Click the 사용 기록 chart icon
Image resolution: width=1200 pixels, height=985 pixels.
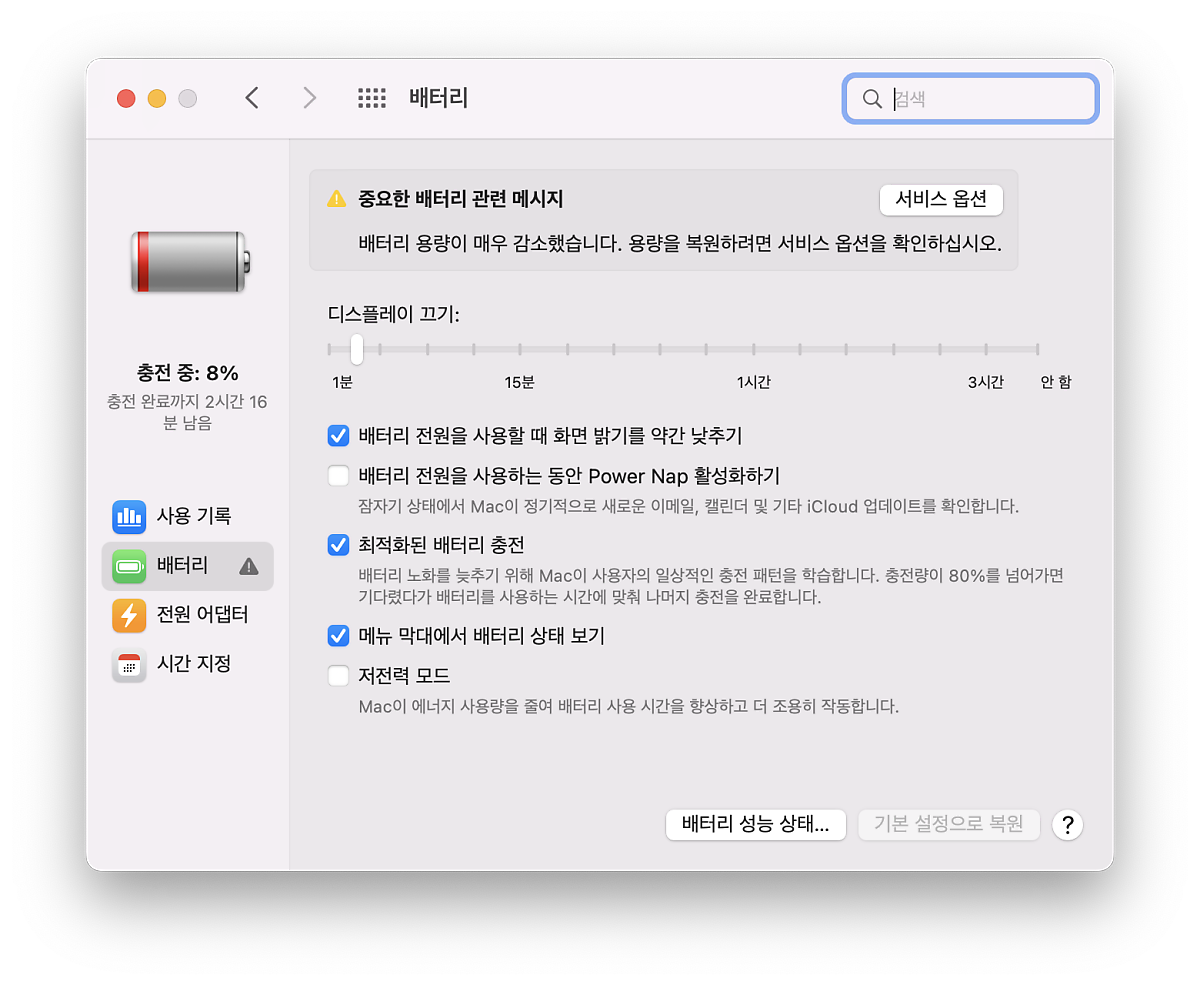[129, 517]
